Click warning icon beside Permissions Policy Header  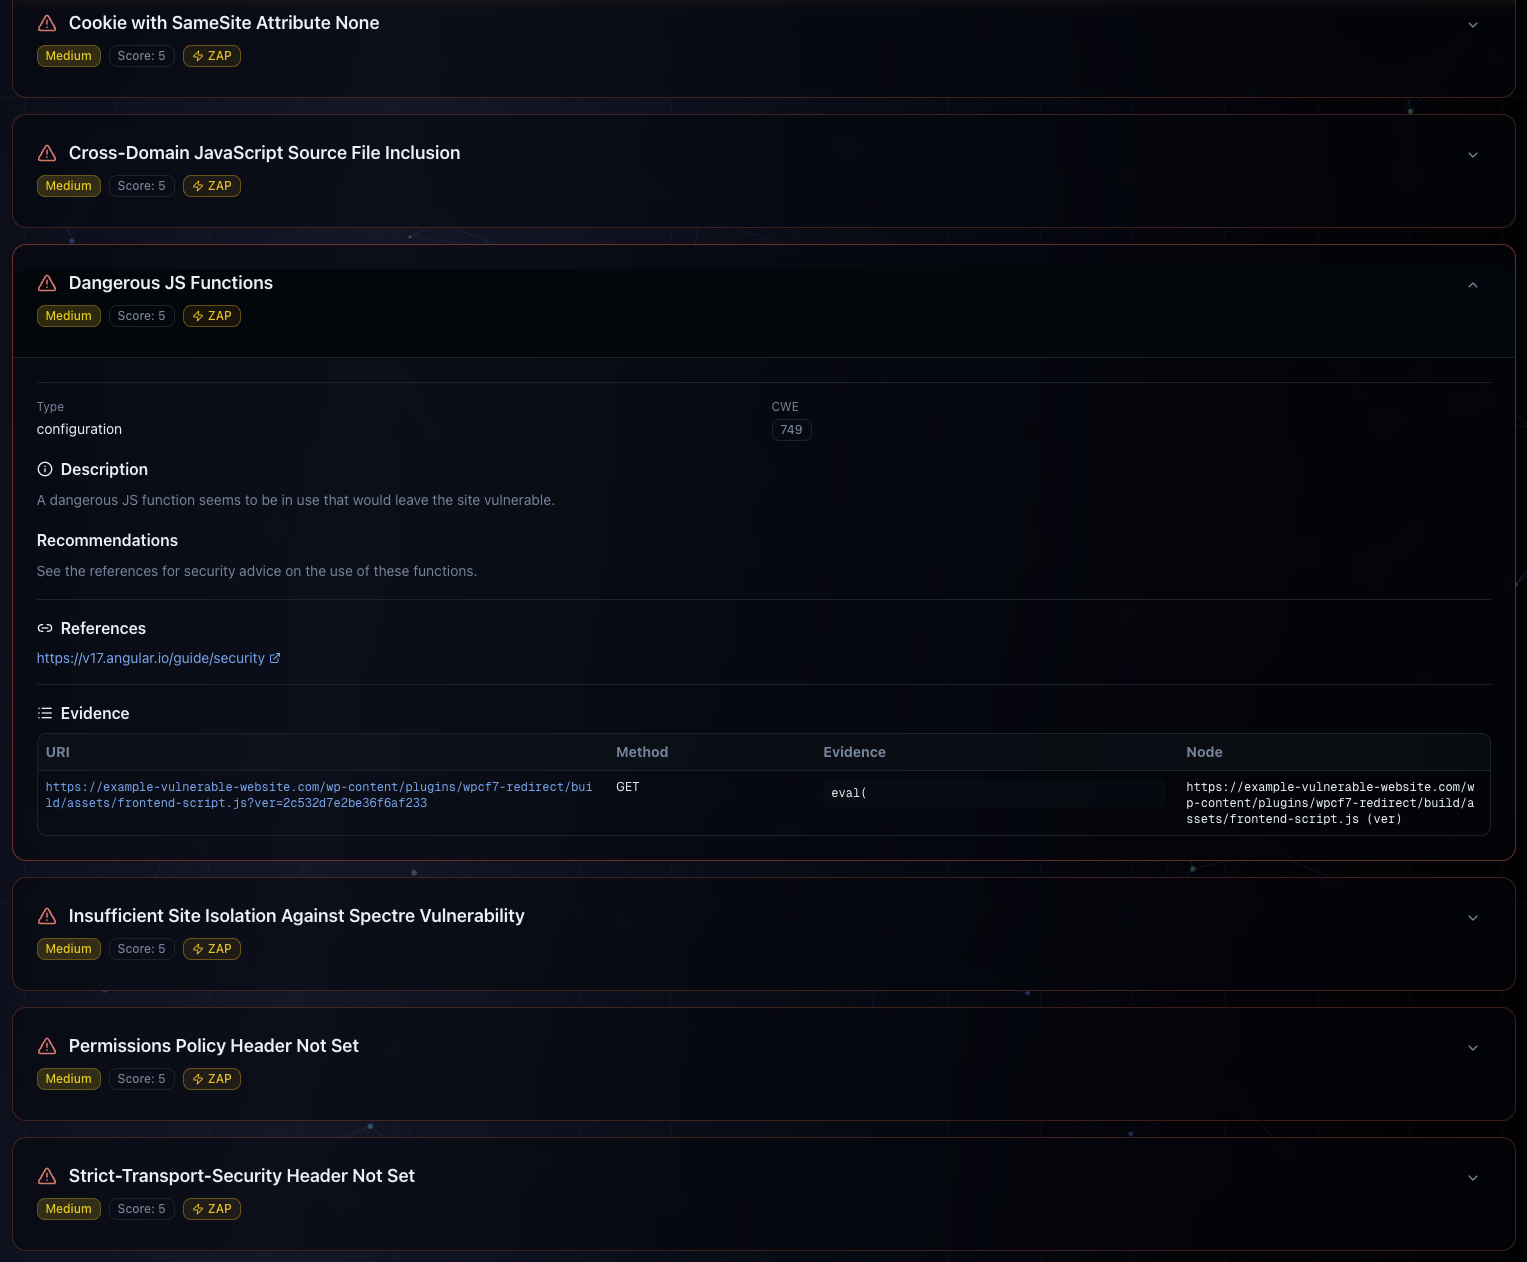click(x=47, y=1046)
